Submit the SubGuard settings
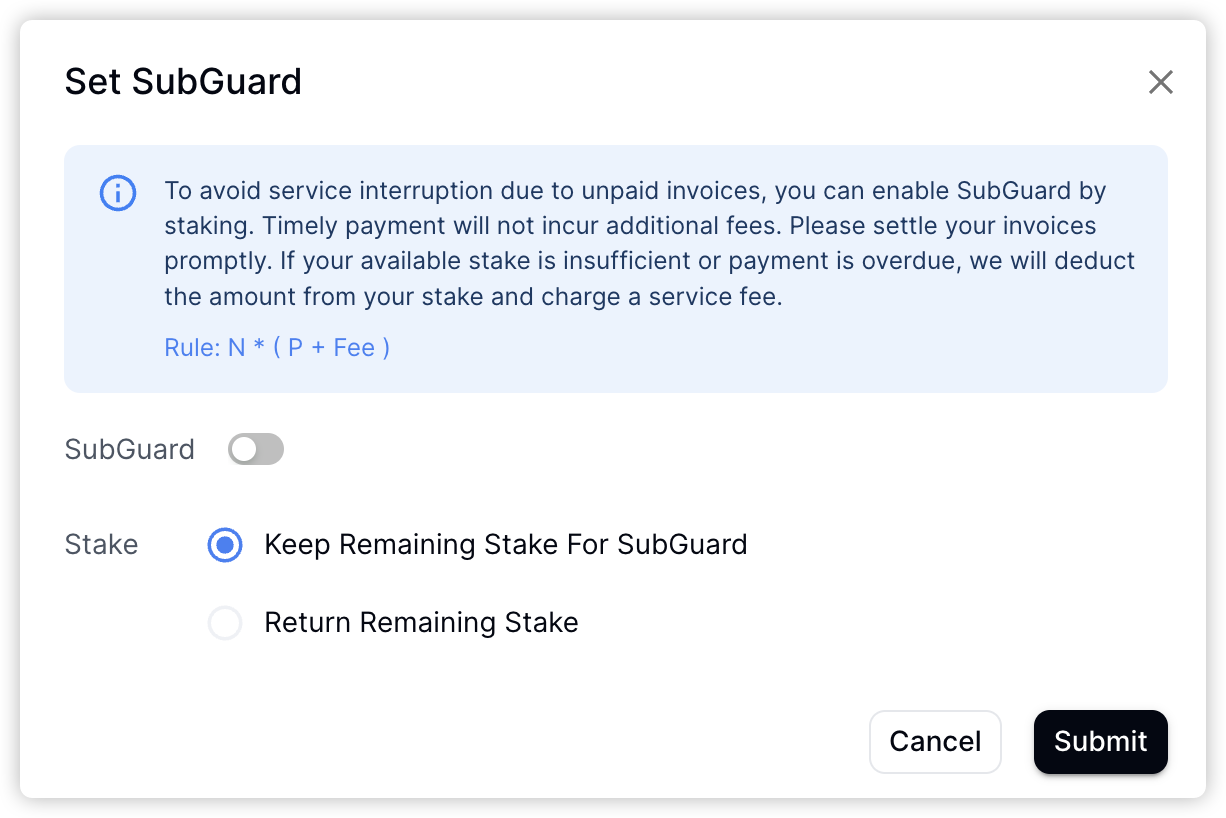The width and height of the screenshot is (1226, 818). coord(1100,741)
